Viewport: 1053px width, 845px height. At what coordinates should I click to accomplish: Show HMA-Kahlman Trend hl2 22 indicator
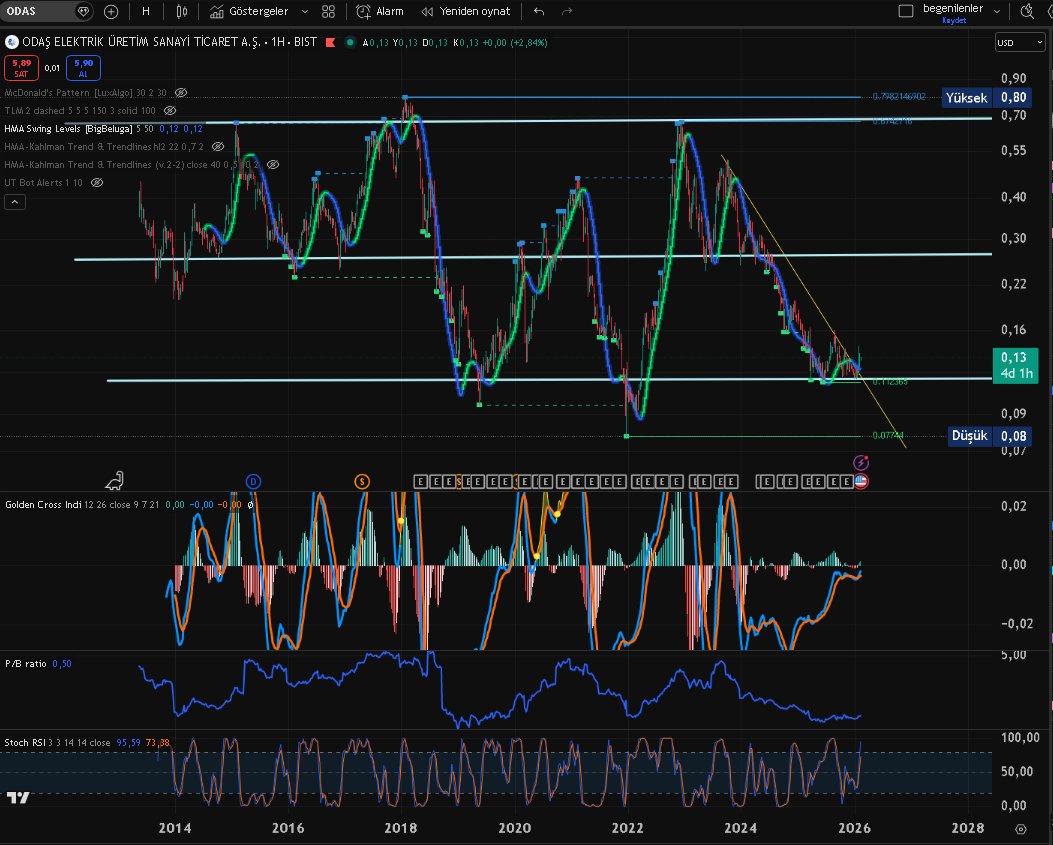click(218, 146)
